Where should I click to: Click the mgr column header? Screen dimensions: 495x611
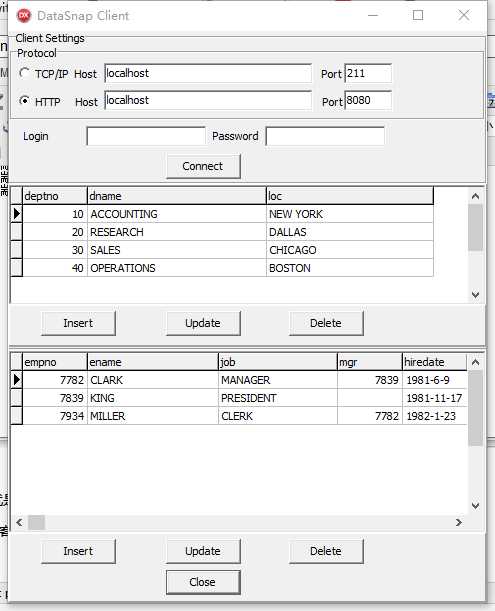point(369,362)
